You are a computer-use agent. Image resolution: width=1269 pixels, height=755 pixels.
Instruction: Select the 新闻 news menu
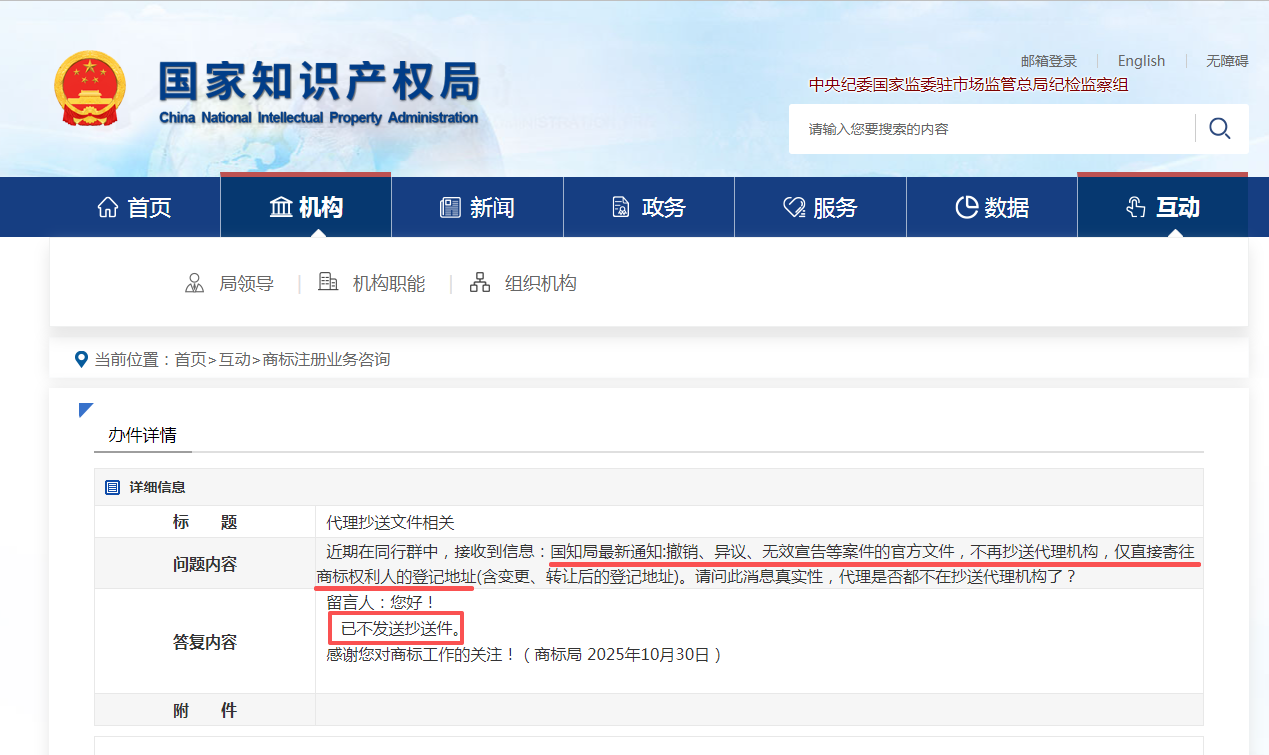click(x=477, y=208)
